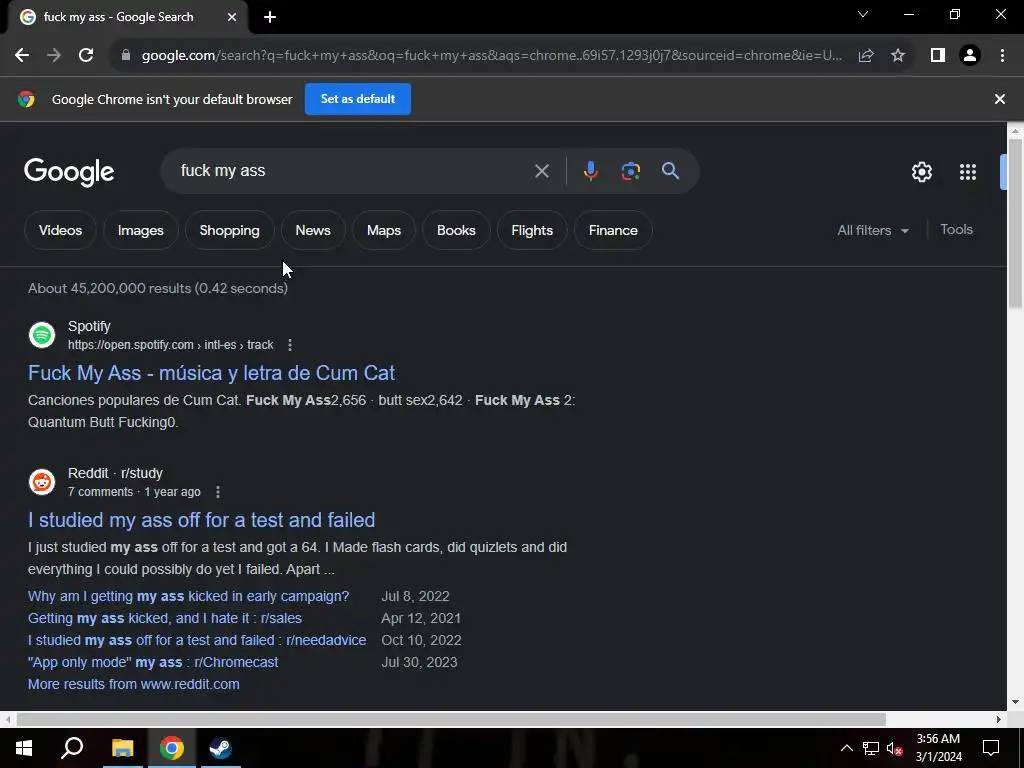Viewport: 1024px width, 768px height.
Task: Open 'Why am I getting my ass kicked in early campaign?' link
Action: pyautogui.click(x=188, y=596)
